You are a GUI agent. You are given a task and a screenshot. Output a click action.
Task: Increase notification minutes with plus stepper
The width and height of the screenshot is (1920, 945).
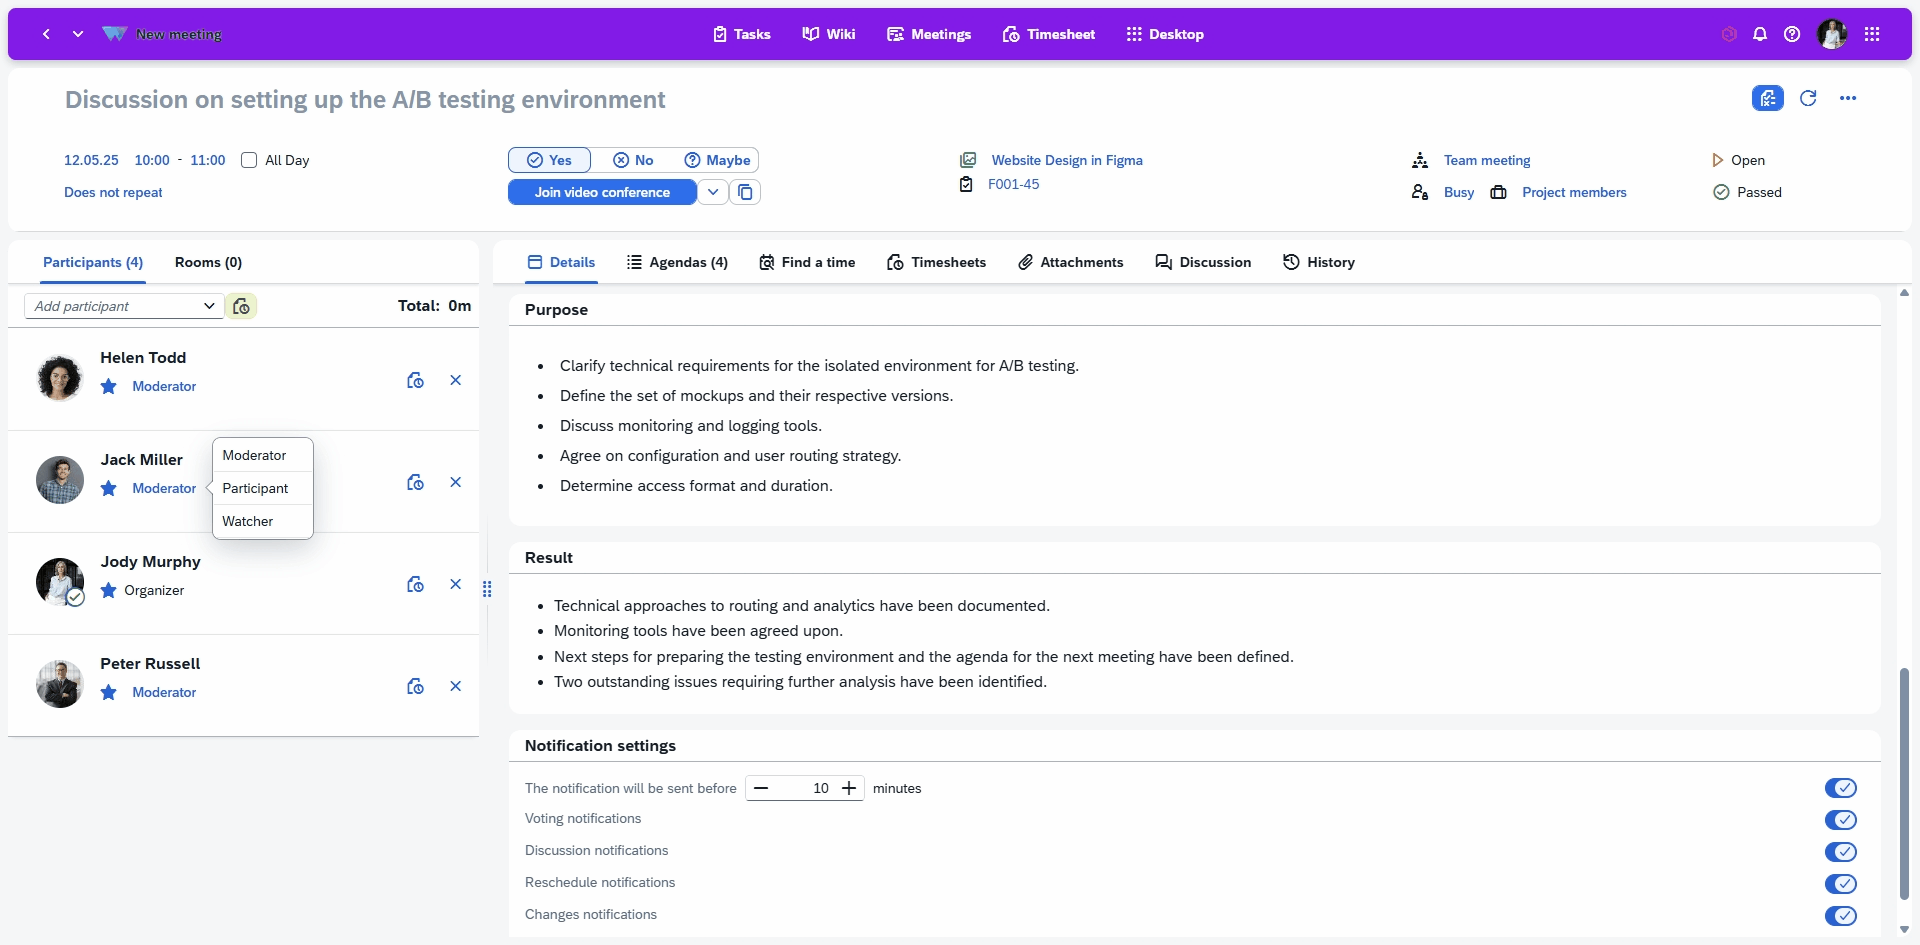[849, 788]
